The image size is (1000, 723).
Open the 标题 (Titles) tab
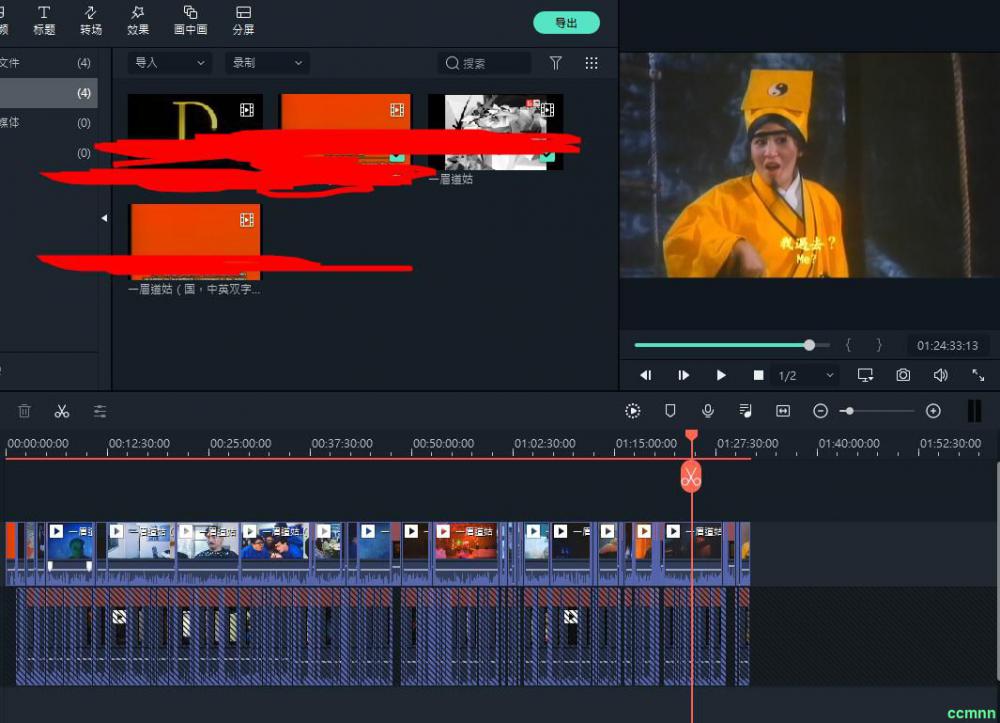(x=44, y=20)
